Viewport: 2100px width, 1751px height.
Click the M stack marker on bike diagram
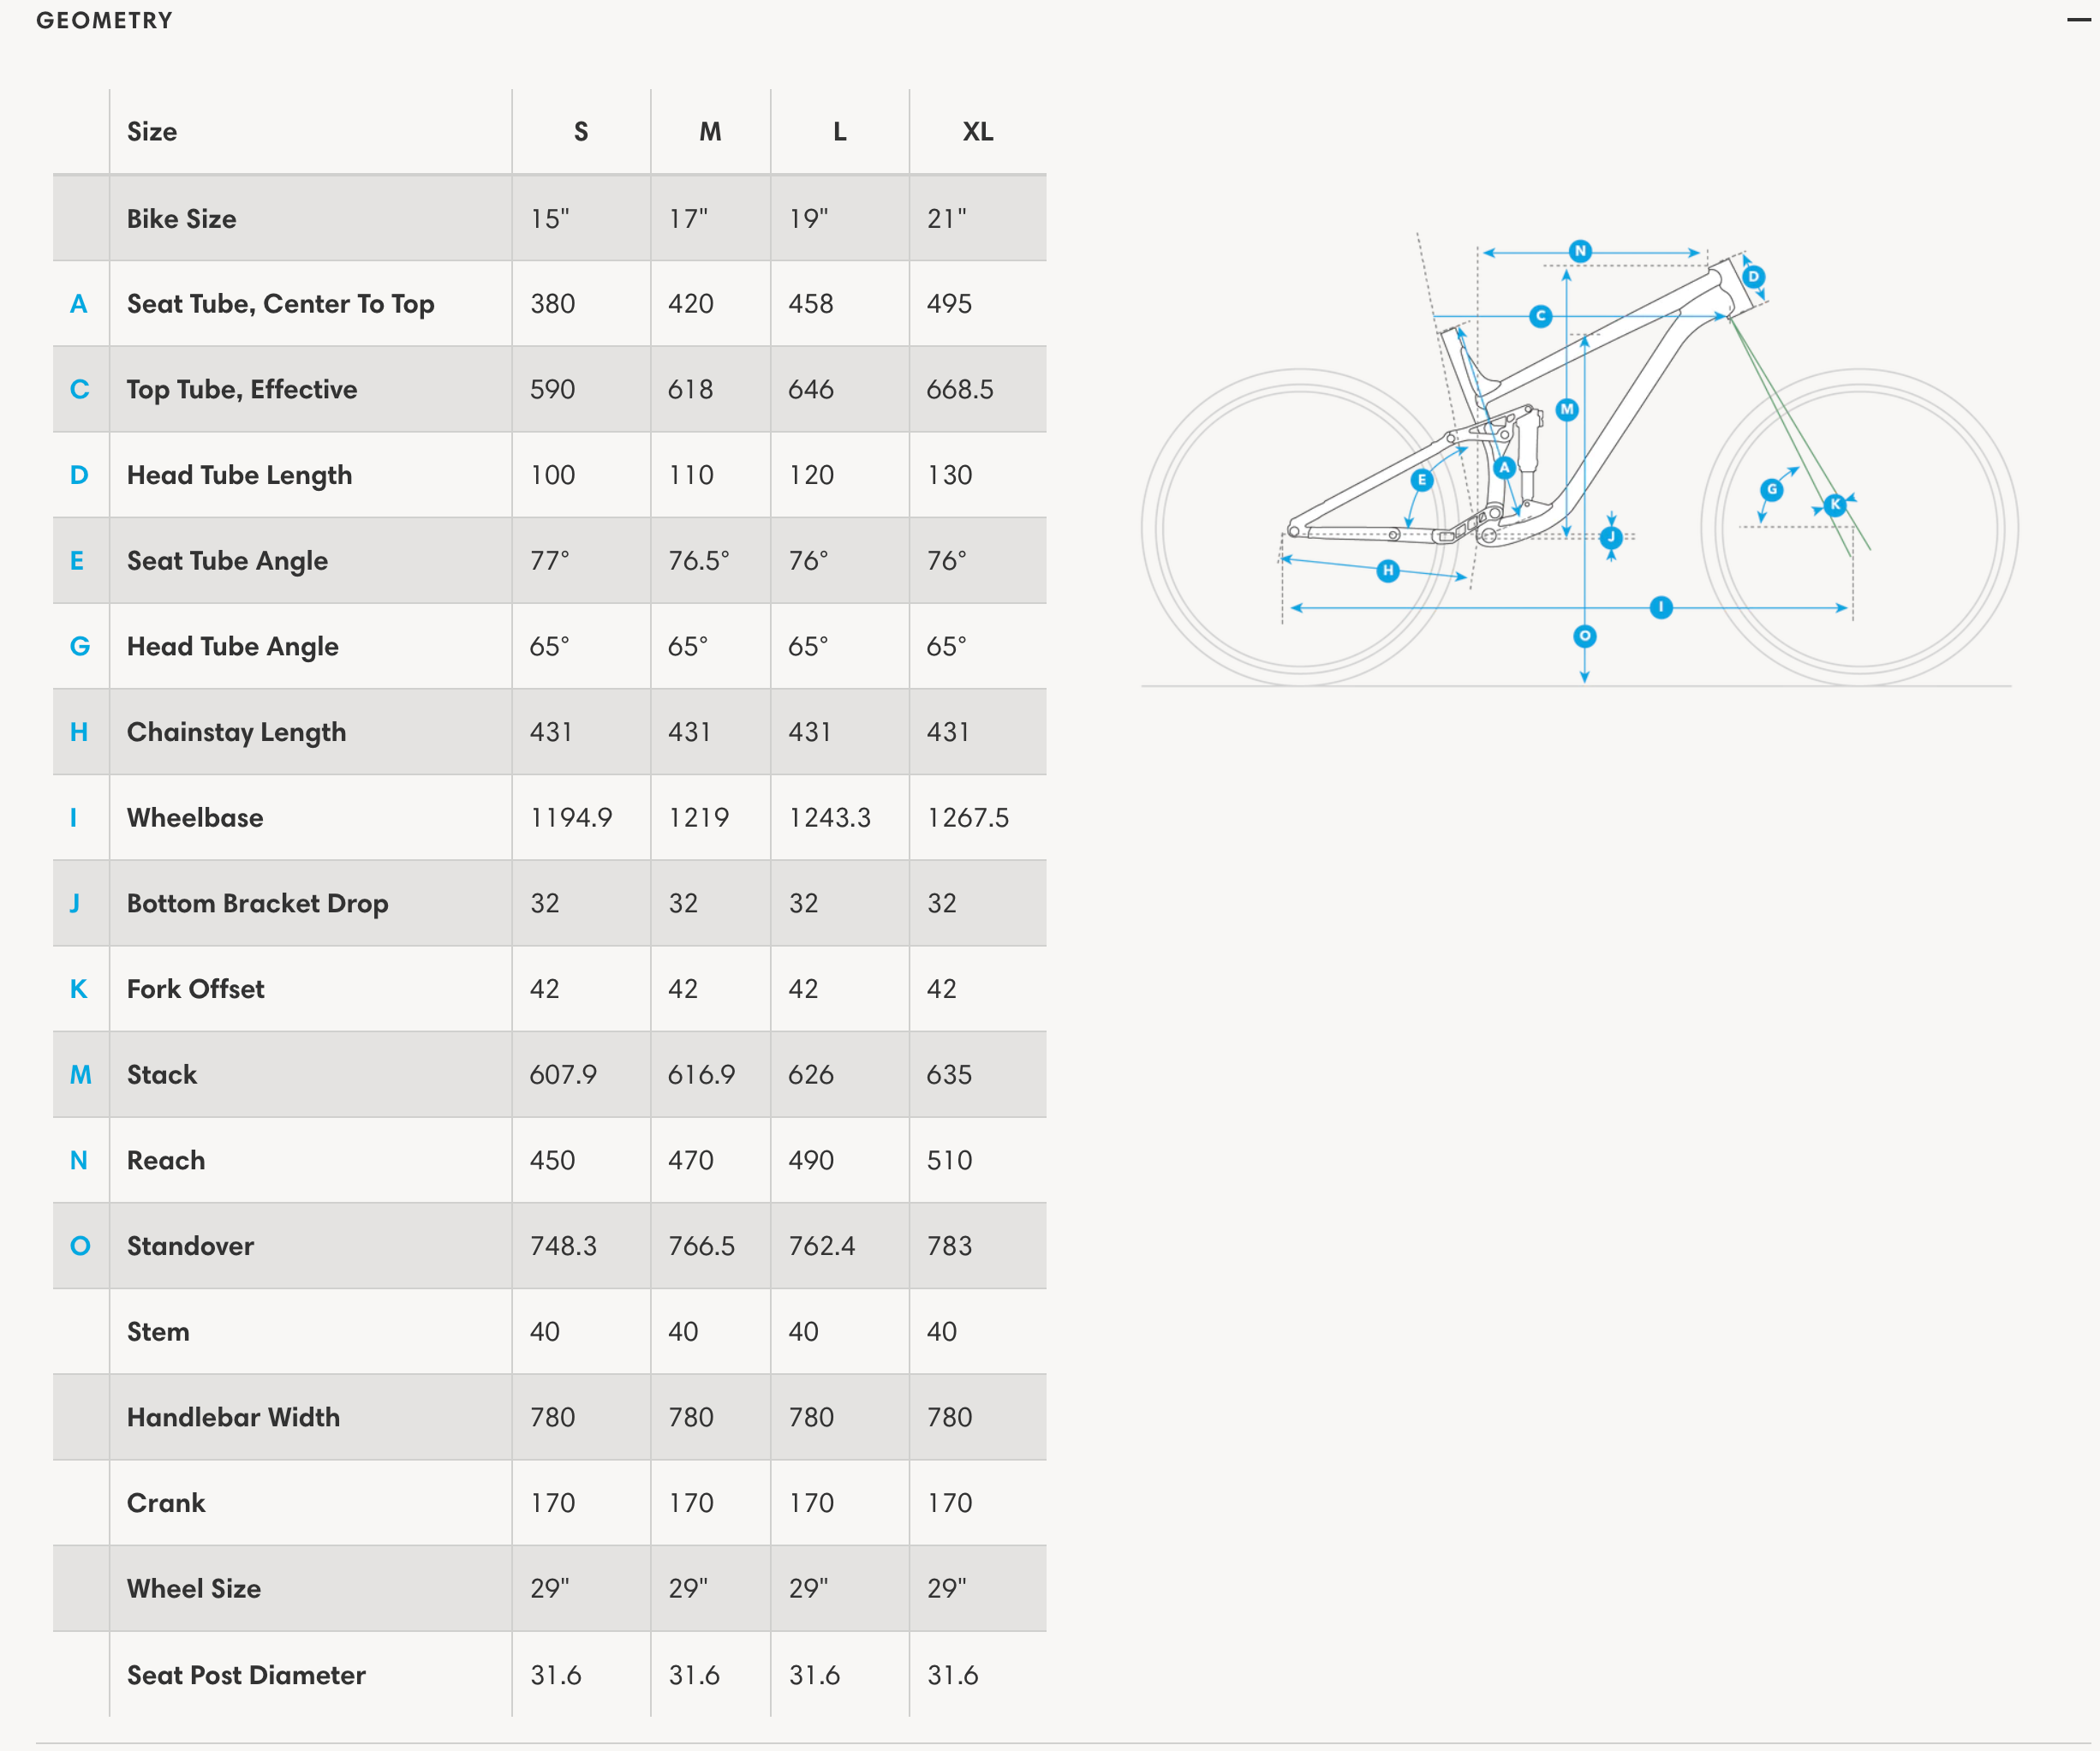pyautogui.click(x=1567, y=409)
